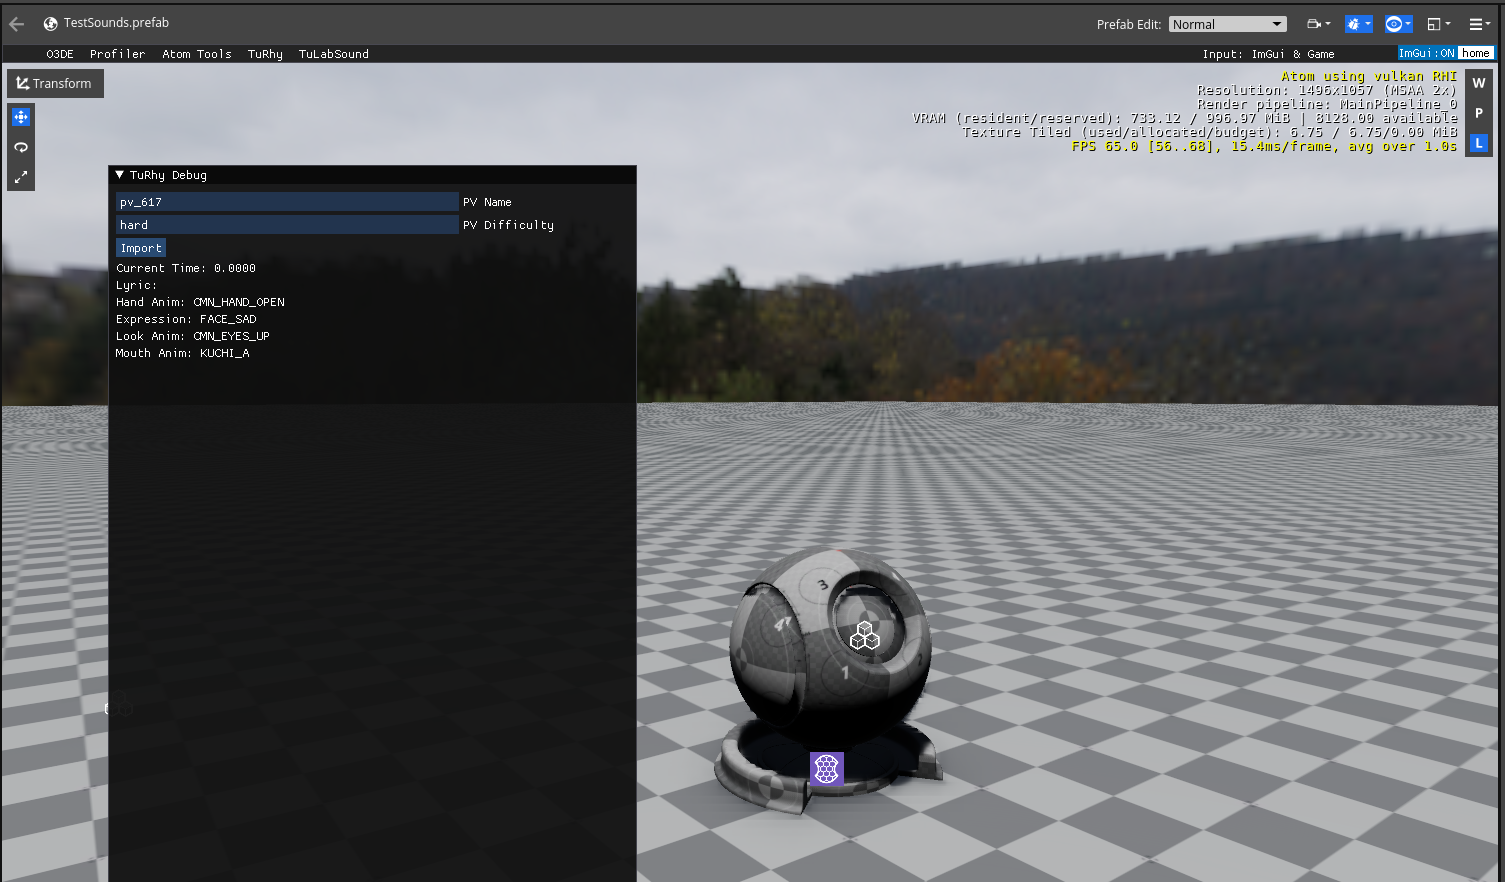This screenshot has height=882, width=1505.
Task: Collapse the TuRhy Debug window
Action: [x=120, y=175]
